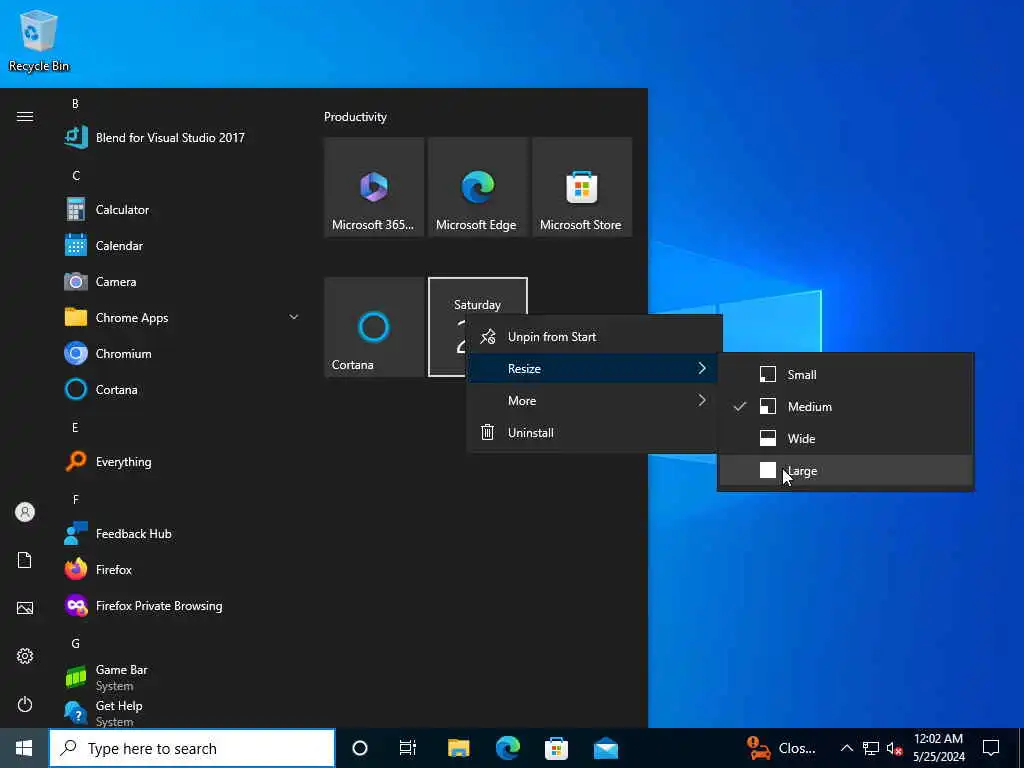Click the letter E section heading

pos(75,427)
